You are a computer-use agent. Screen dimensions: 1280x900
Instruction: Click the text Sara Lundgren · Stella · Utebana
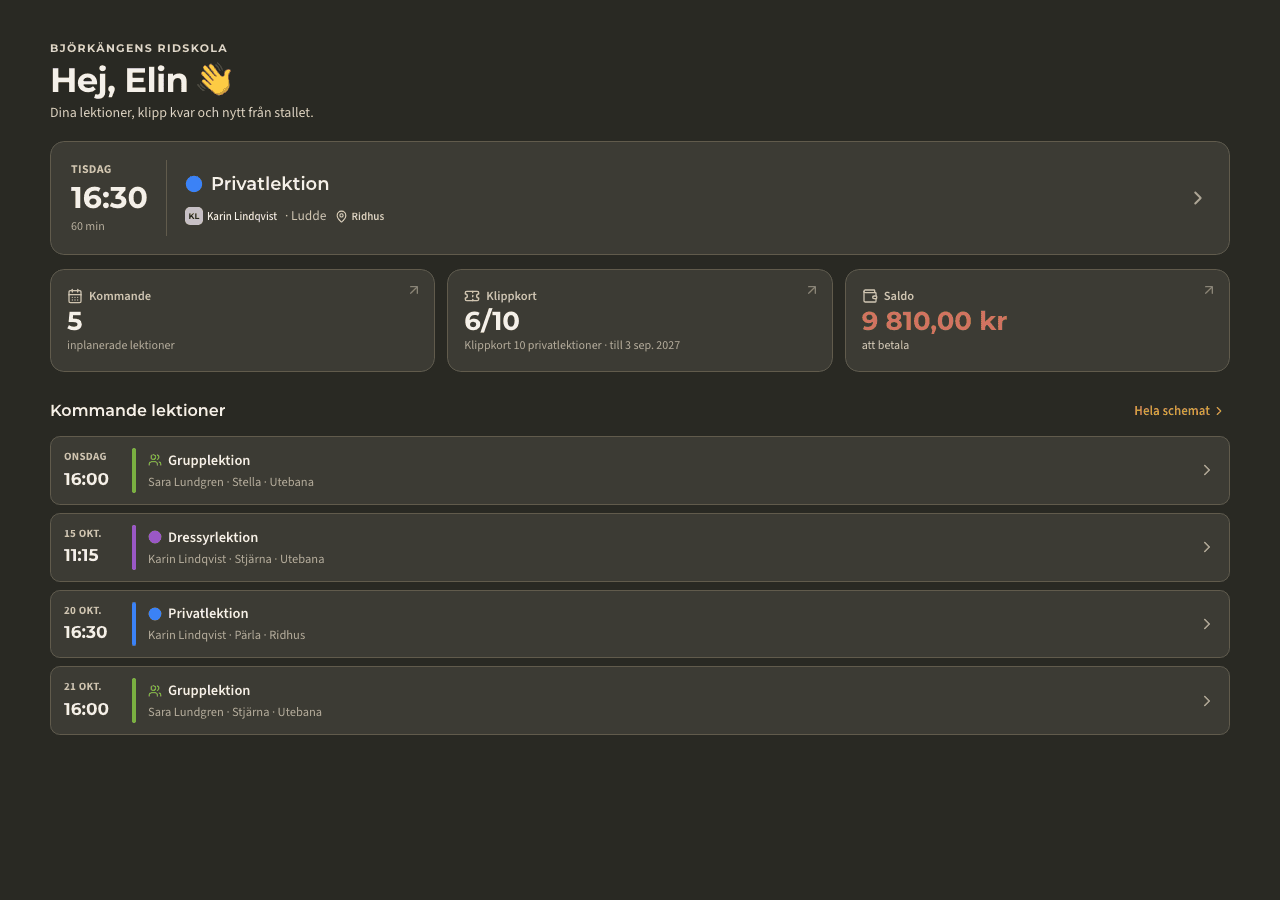pyautogui.click(x=231, y=482)
